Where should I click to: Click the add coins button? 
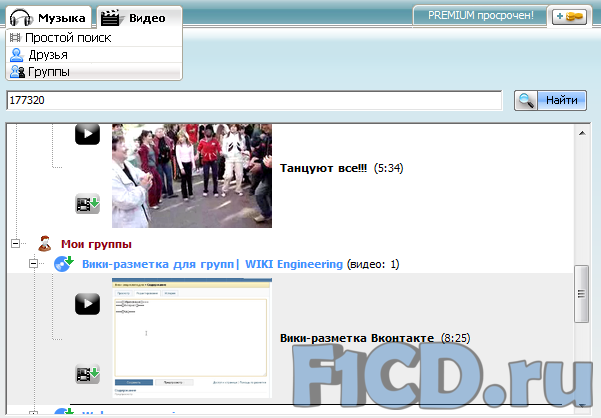(x=569, y=16)
